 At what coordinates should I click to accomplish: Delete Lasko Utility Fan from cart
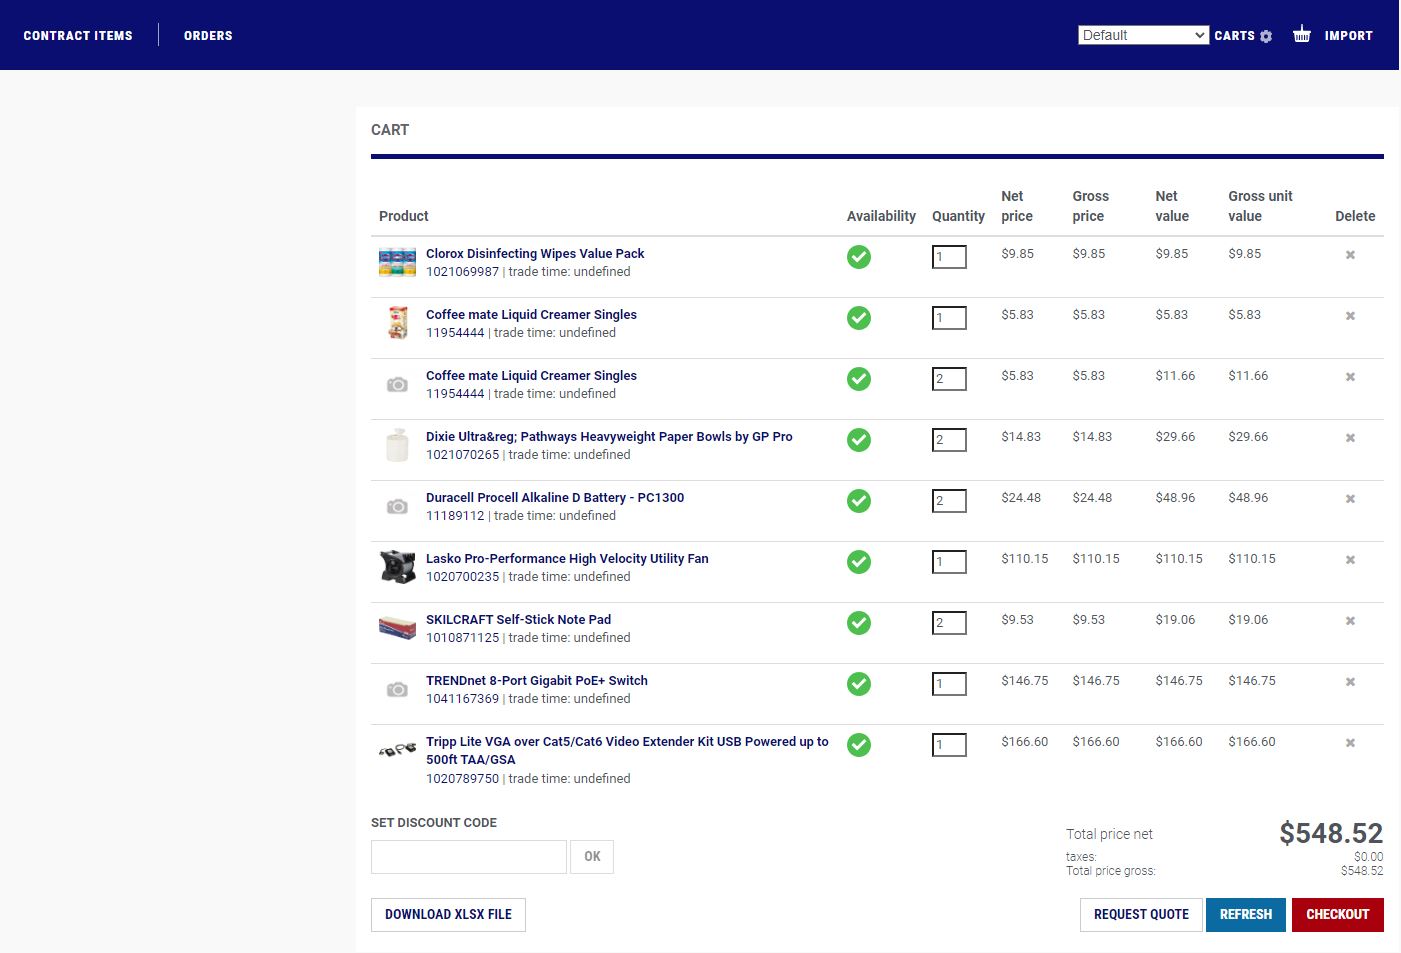[x=1350, y=560]
